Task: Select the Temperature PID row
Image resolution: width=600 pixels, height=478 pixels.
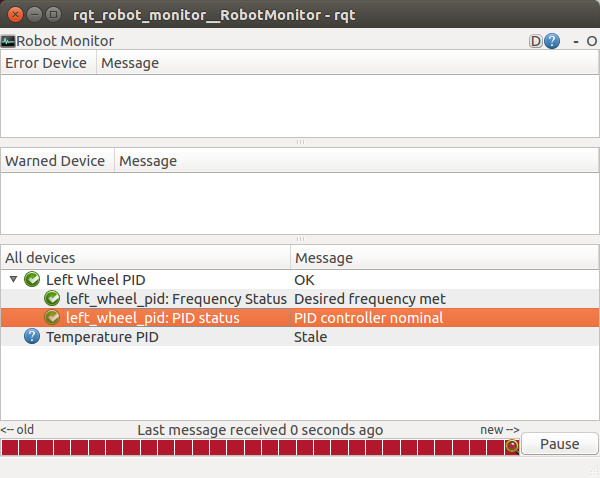Action: click(102, 337)
